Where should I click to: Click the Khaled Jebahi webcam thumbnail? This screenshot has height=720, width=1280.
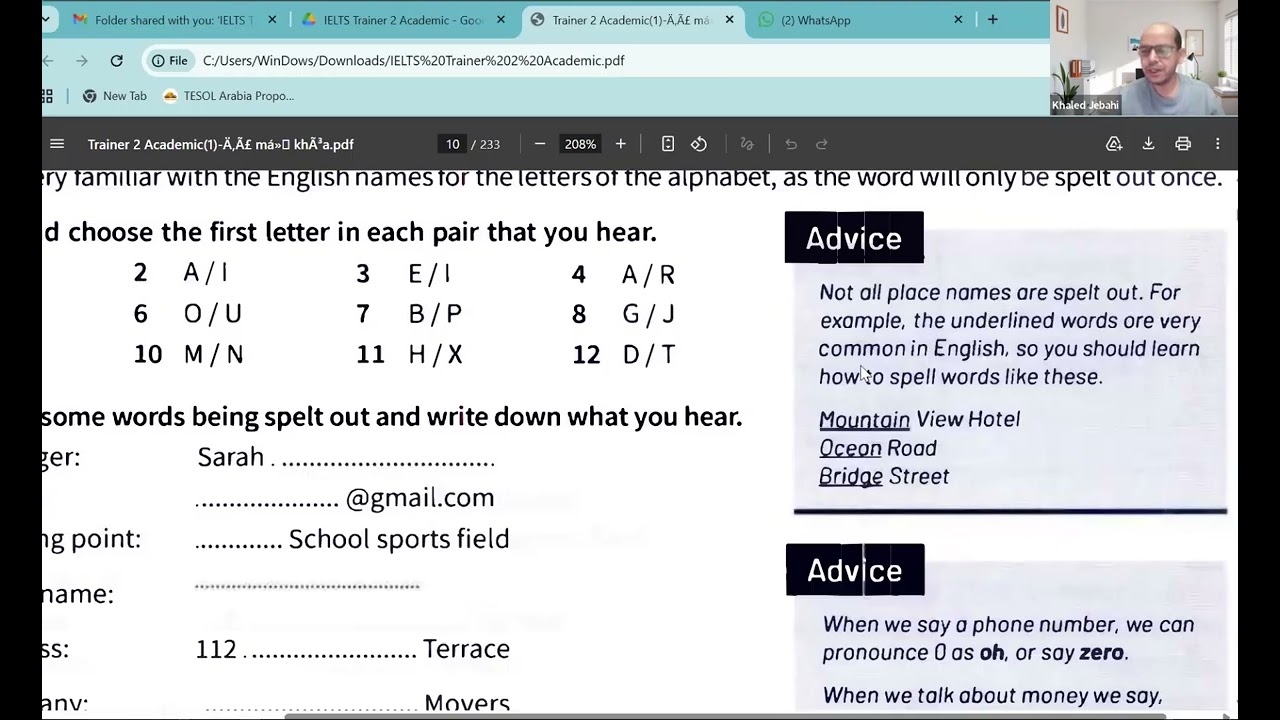pos(1144,58)
